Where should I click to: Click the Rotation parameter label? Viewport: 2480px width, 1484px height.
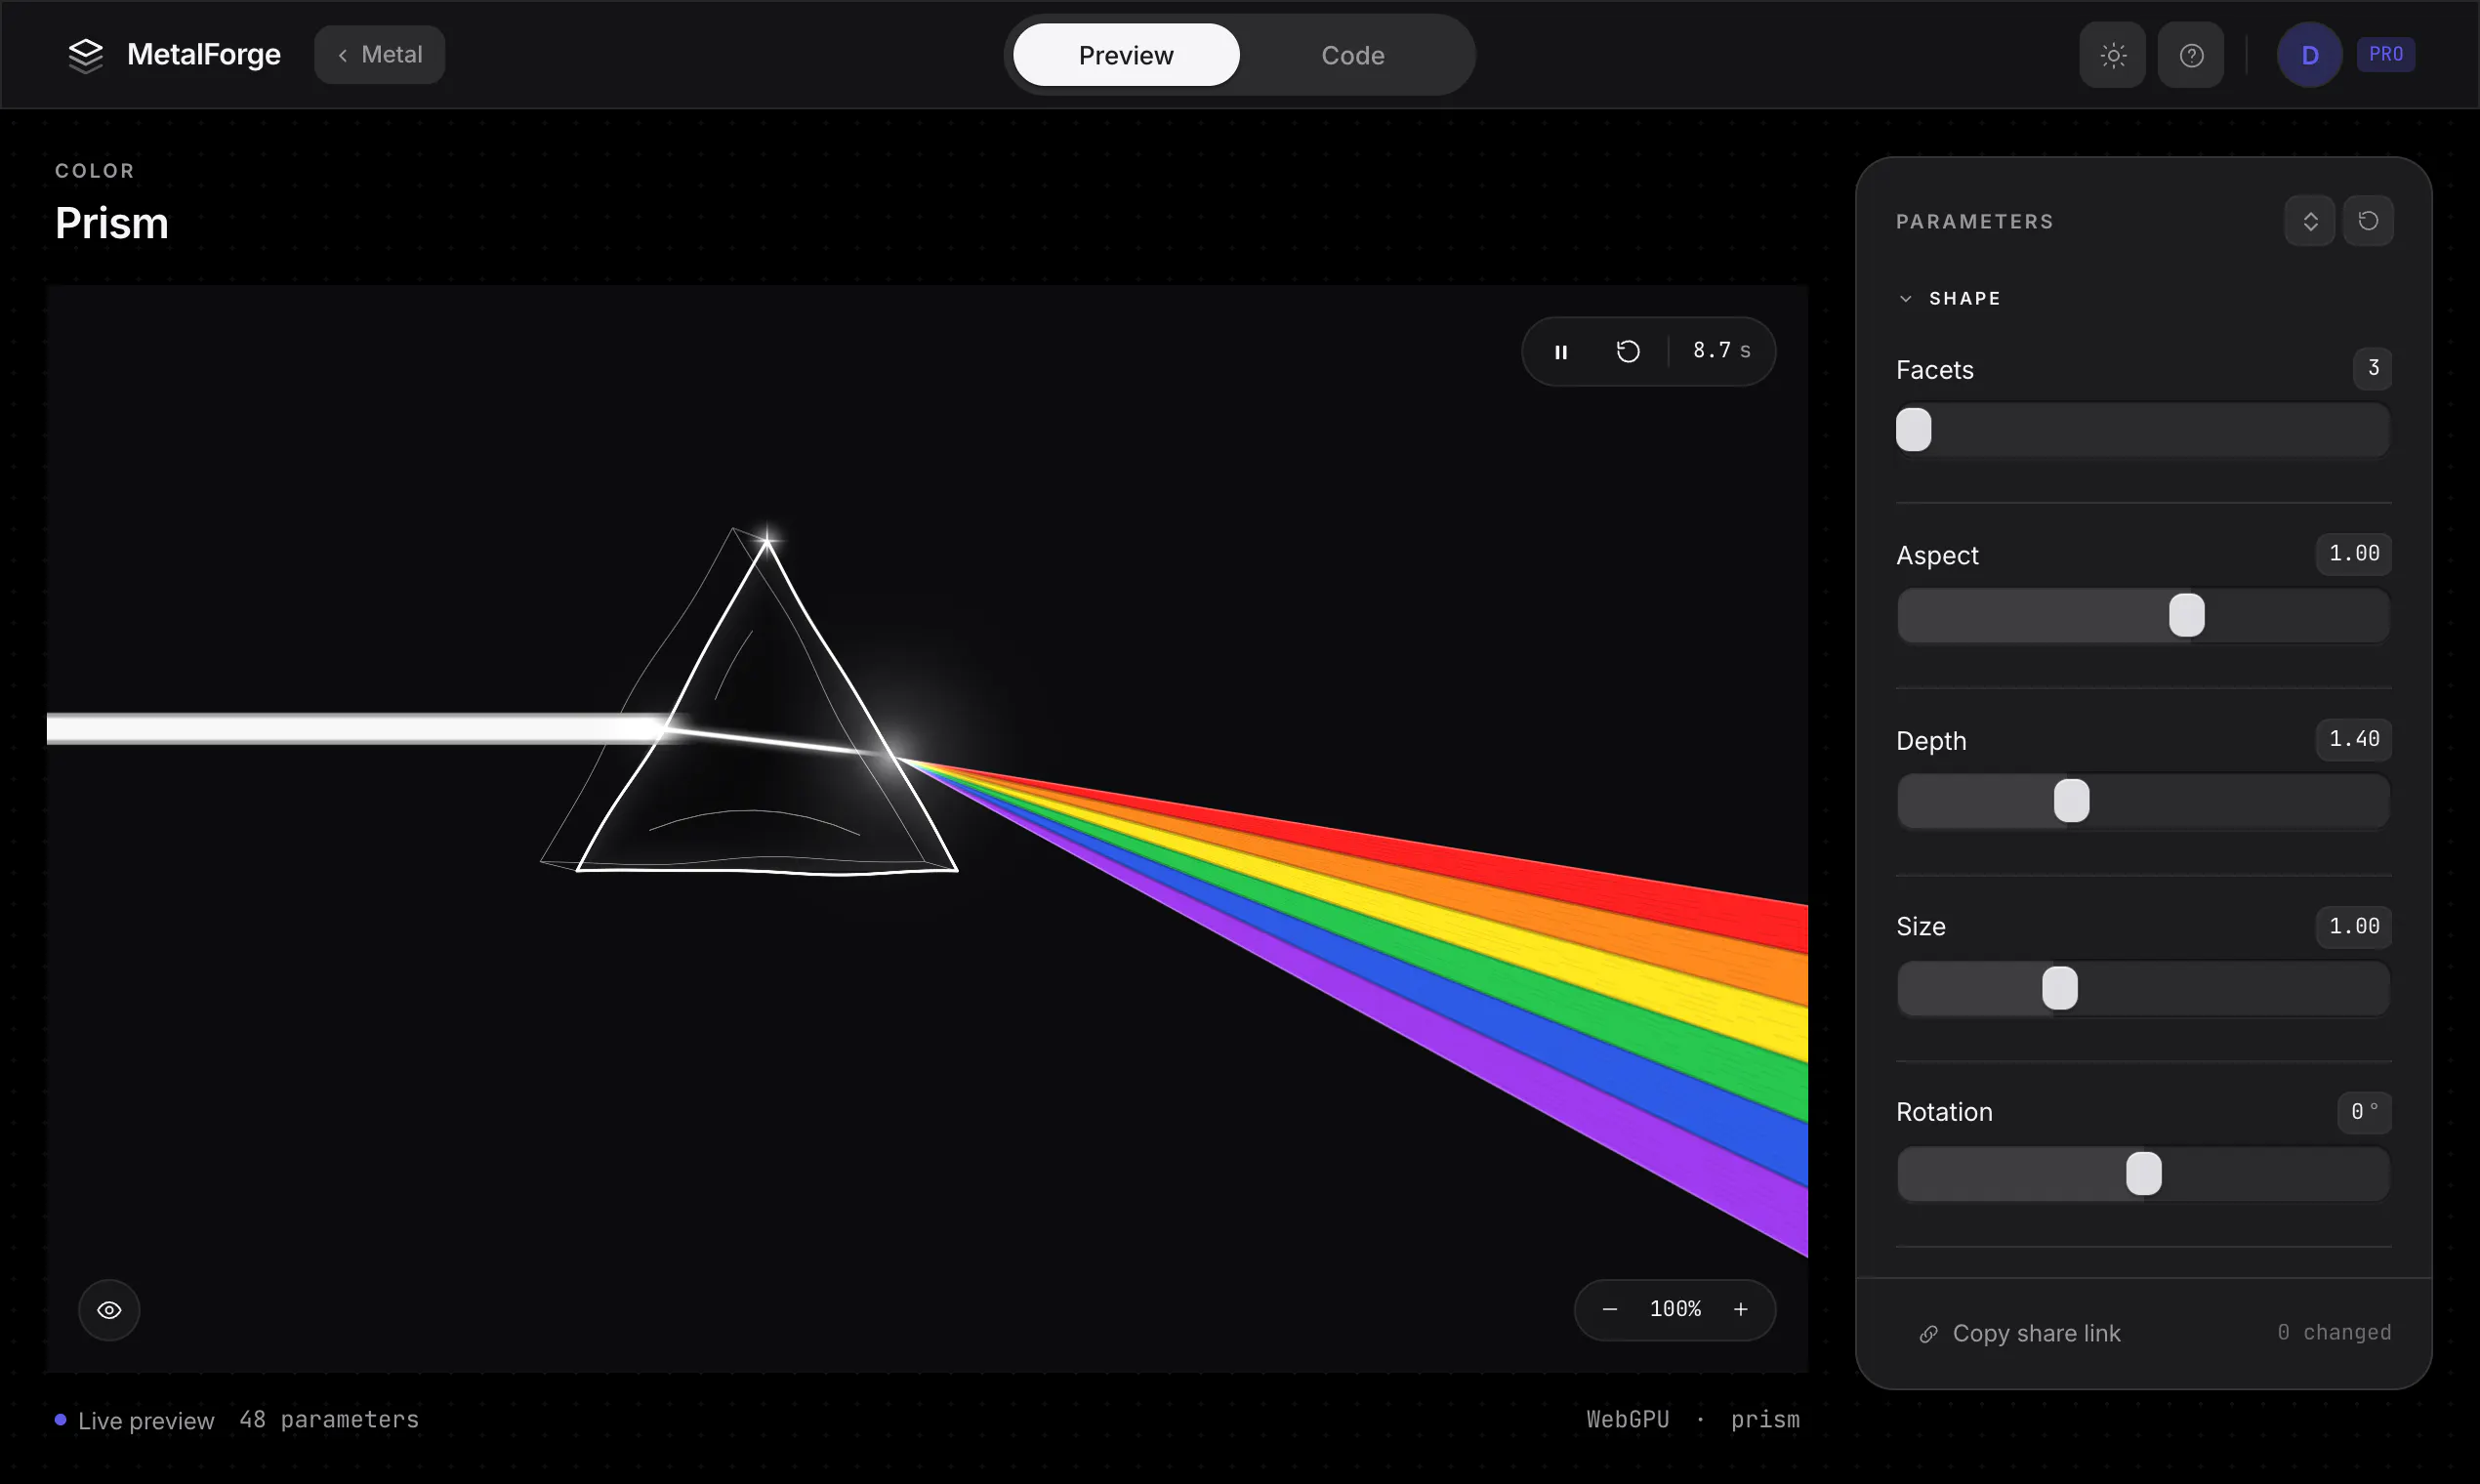(x=1945, y=1112)
